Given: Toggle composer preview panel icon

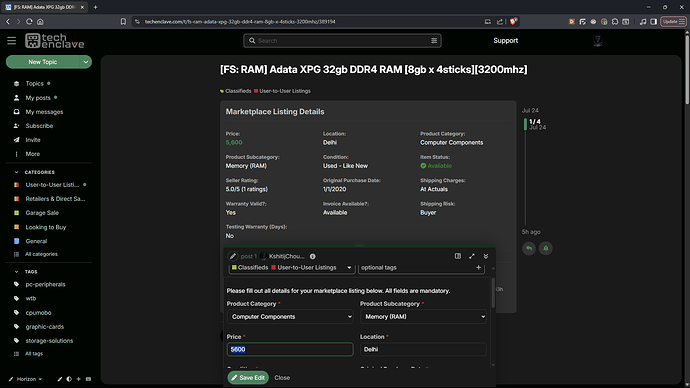Looking at the screenshot, I should tap(458, 256).
